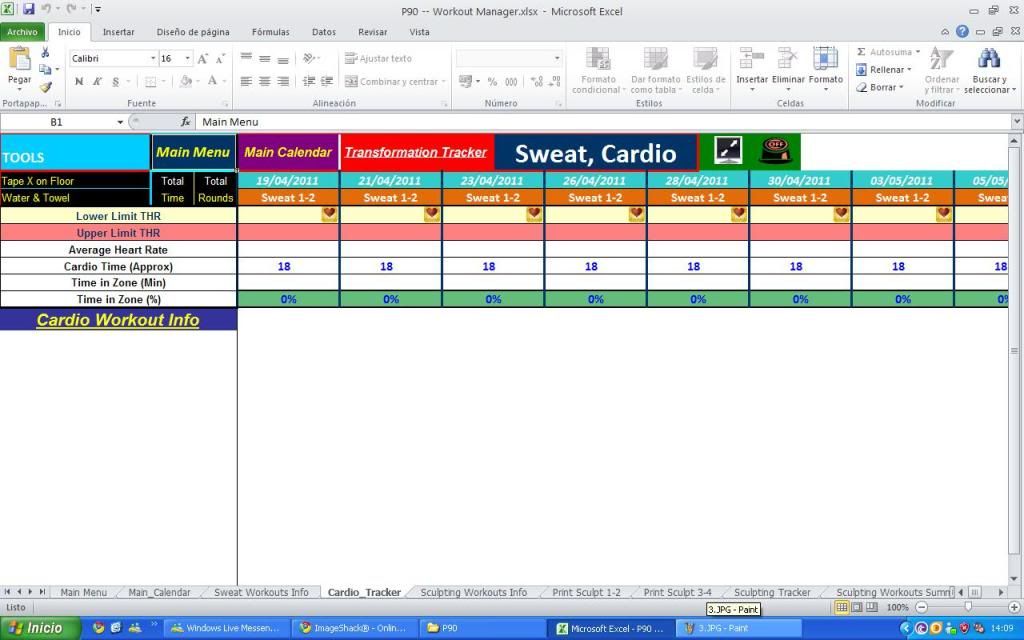Click the Save icon in quick access toolbar

(x=29, y=10)
